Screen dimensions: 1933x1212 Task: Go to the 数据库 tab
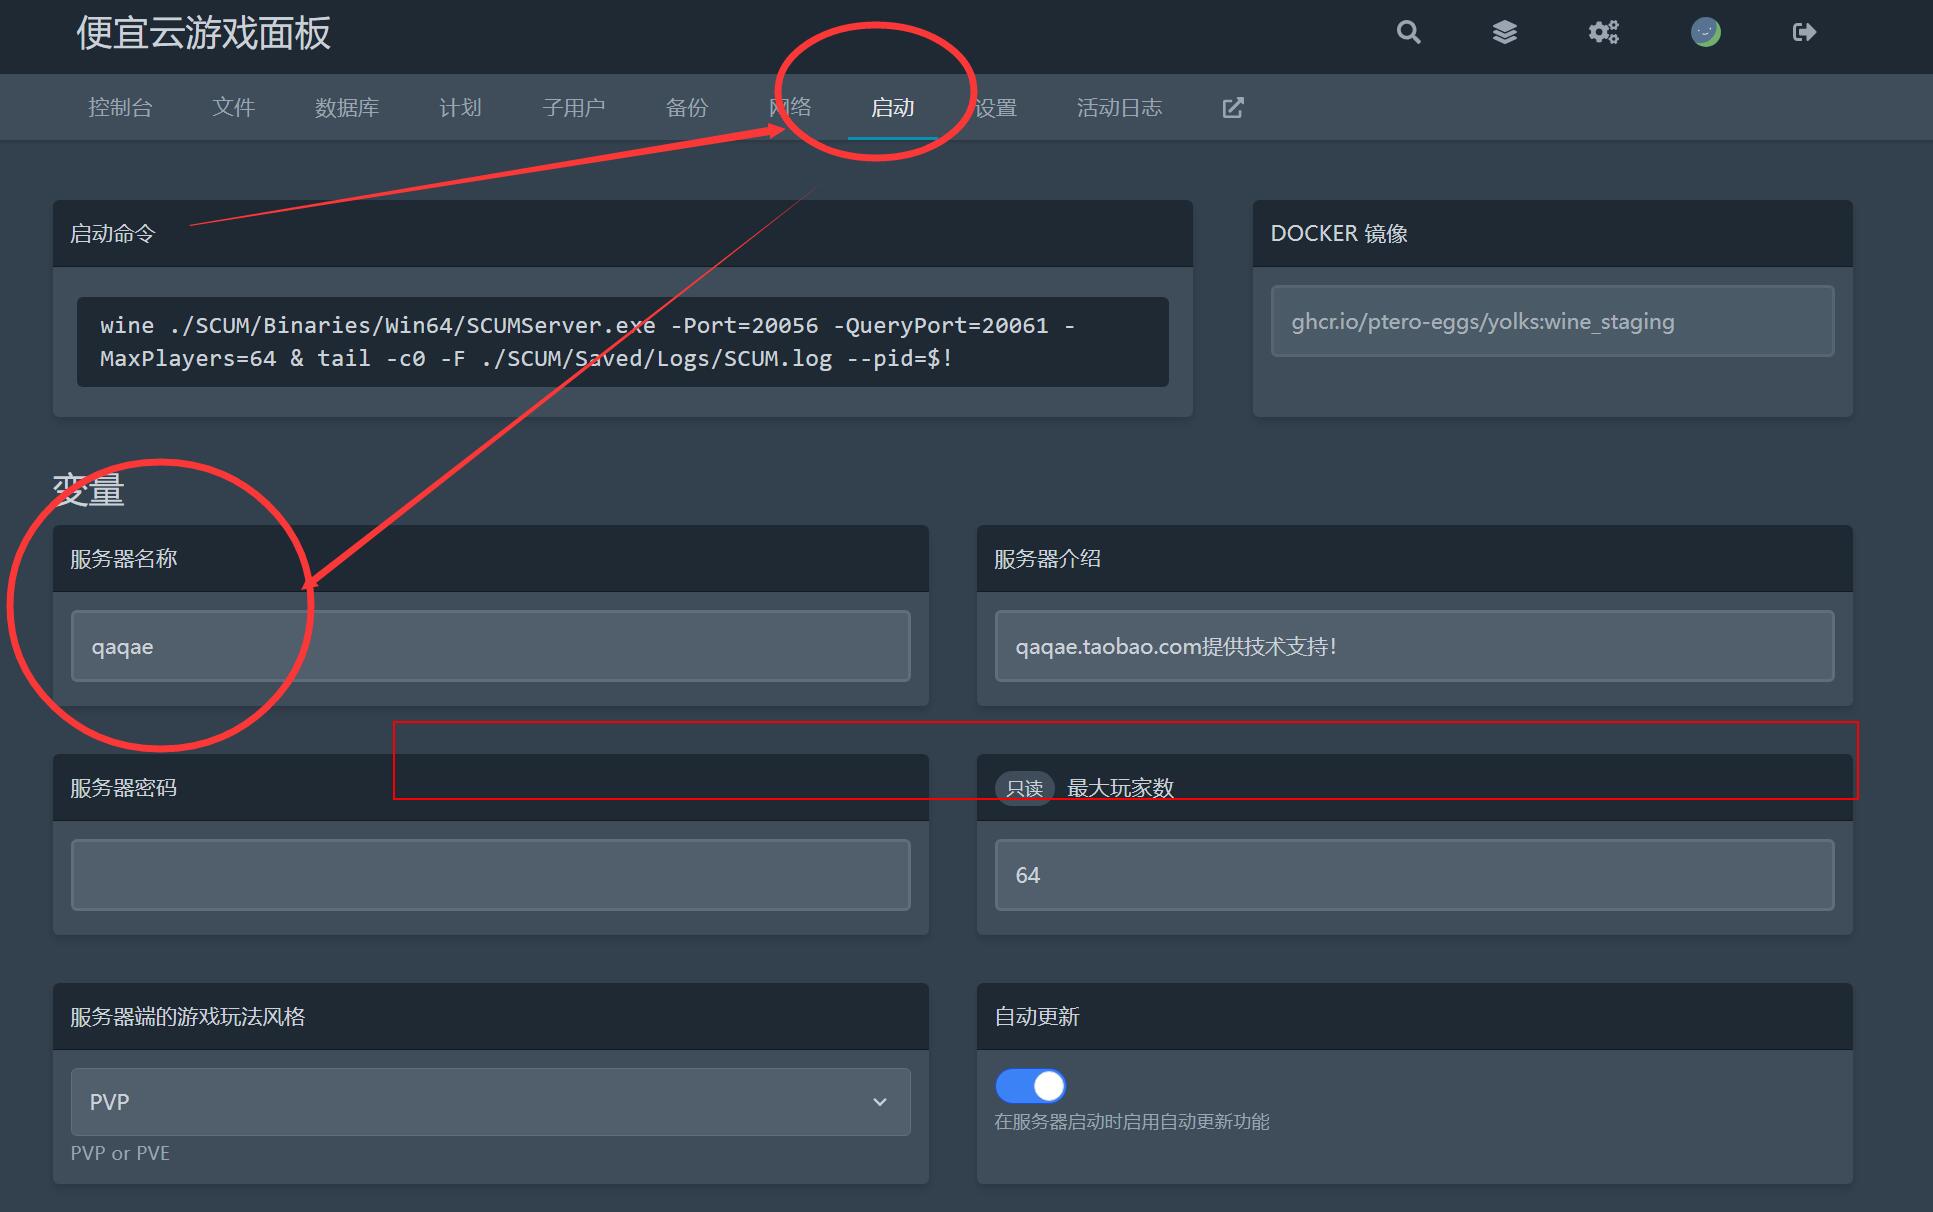click(x=346, y=108)
